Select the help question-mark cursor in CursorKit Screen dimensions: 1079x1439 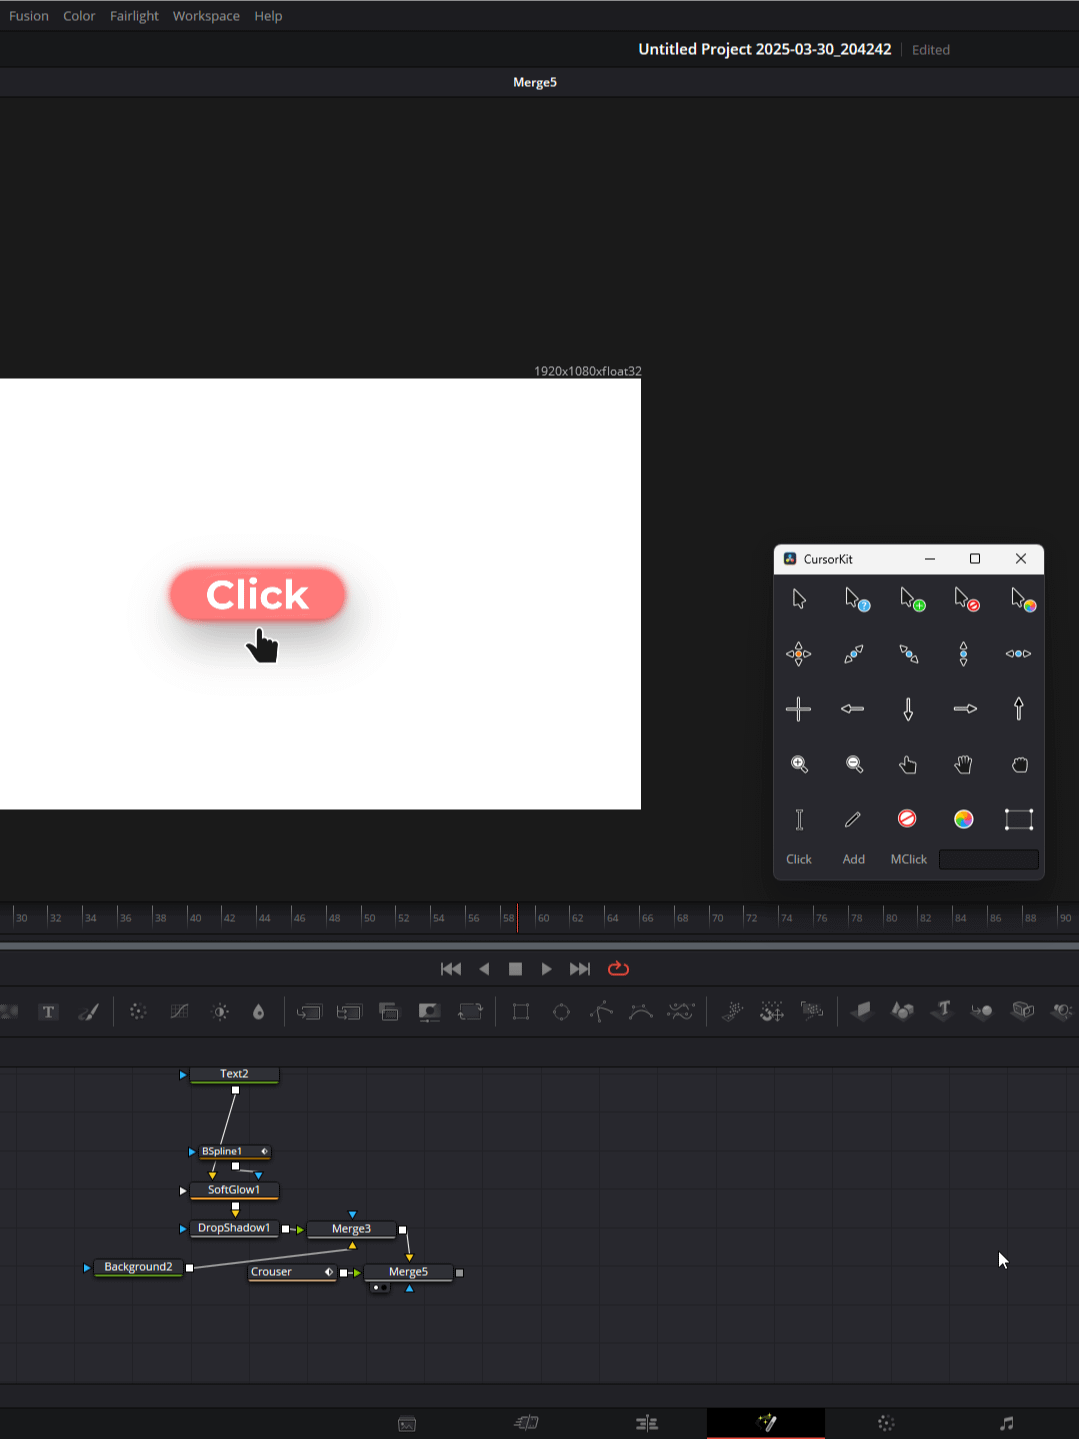(856, 600)
